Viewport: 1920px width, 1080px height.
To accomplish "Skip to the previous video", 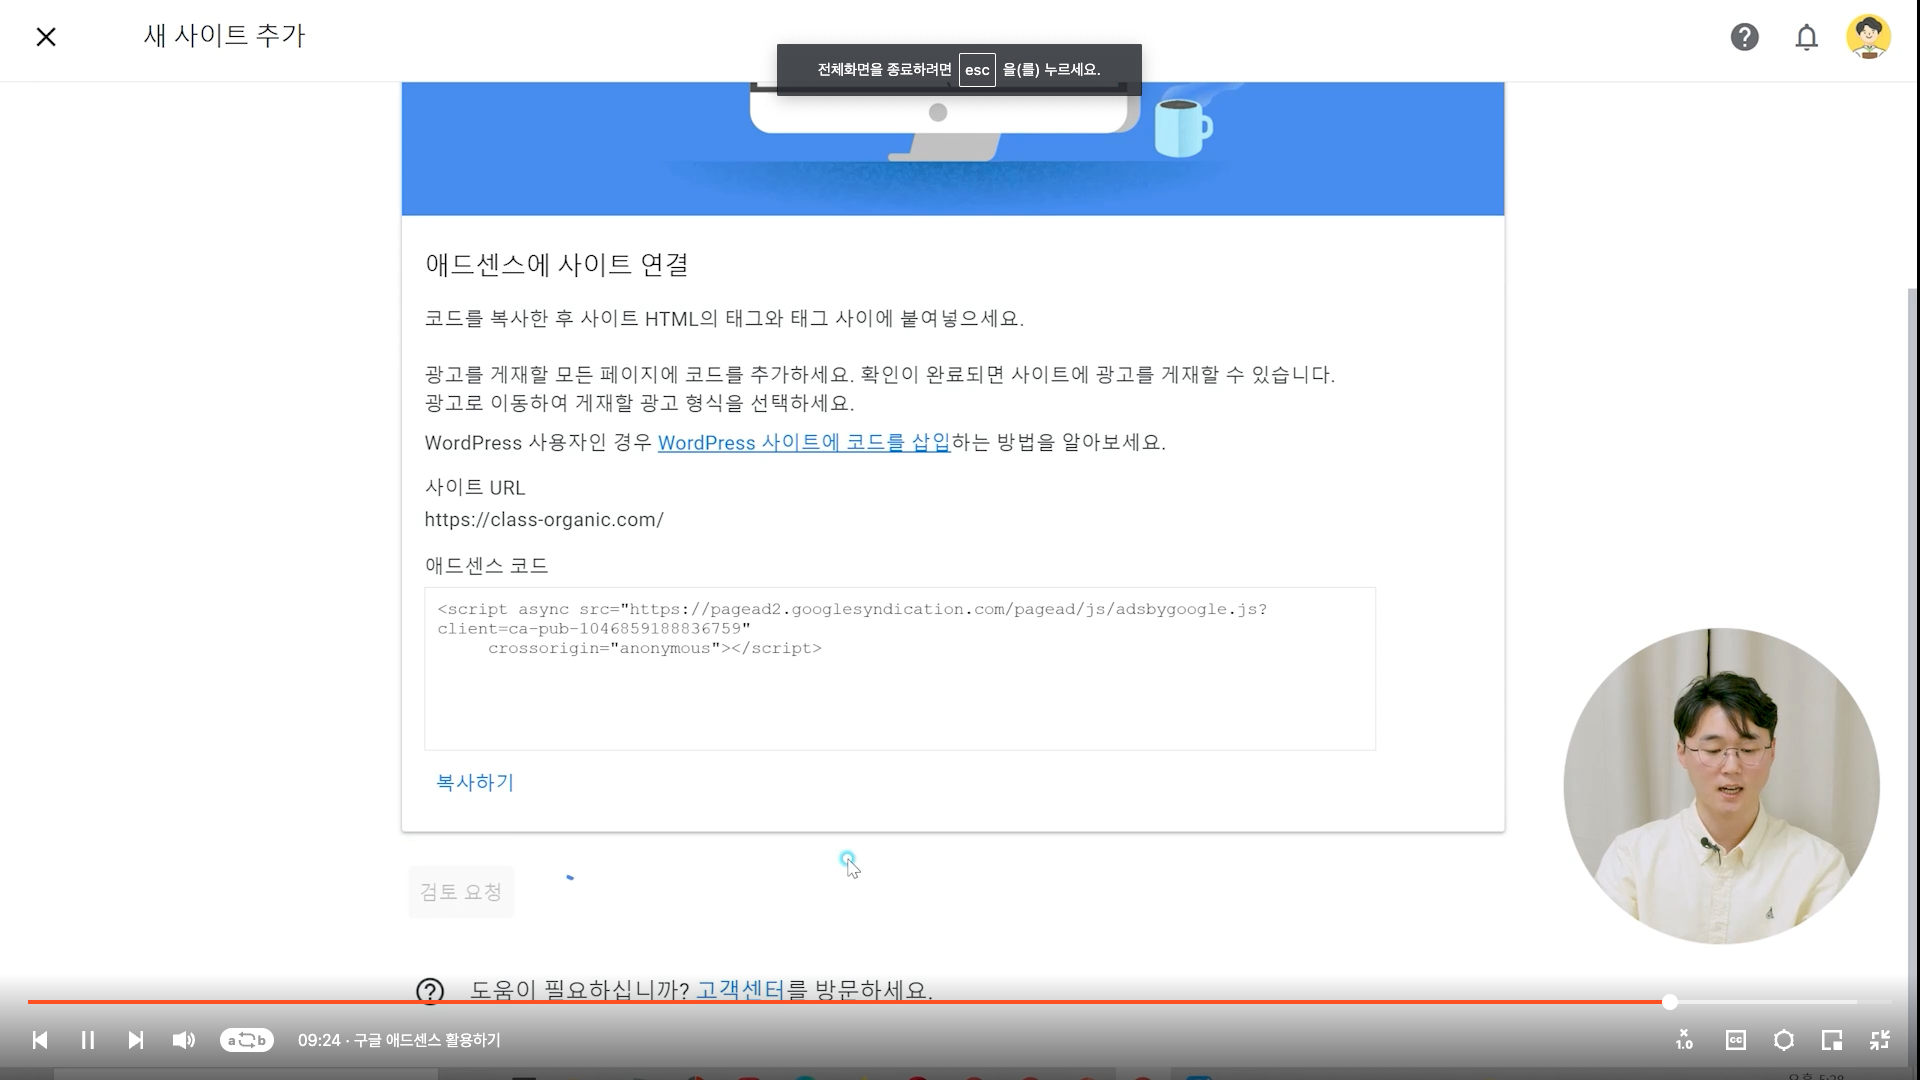I will [x=40, y=1040].
